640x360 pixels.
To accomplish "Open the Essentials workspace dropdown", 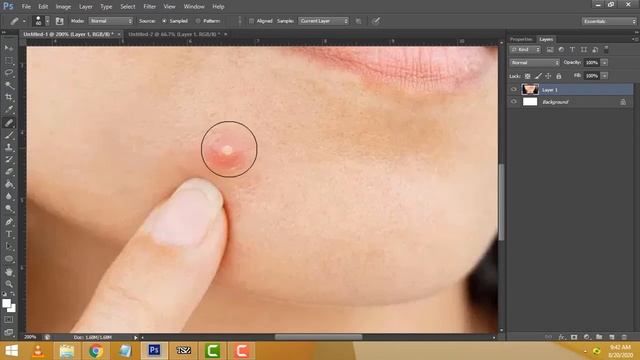I will tap(608, 21).
